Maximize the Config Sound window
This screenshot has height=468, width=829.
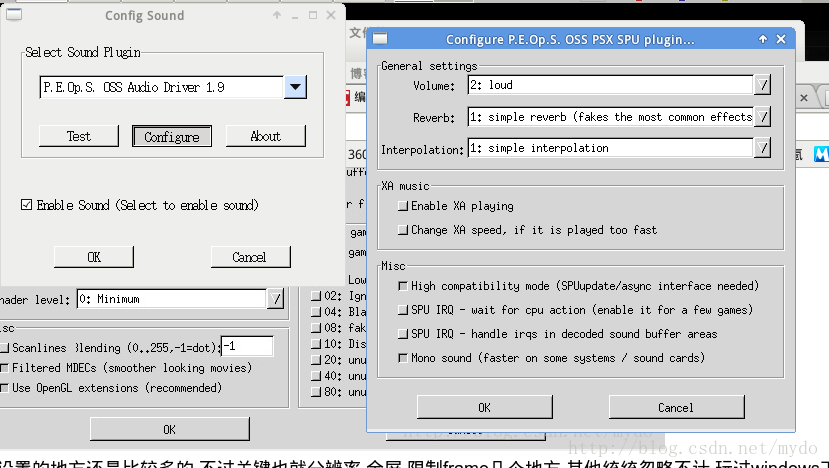coord(313,15)
